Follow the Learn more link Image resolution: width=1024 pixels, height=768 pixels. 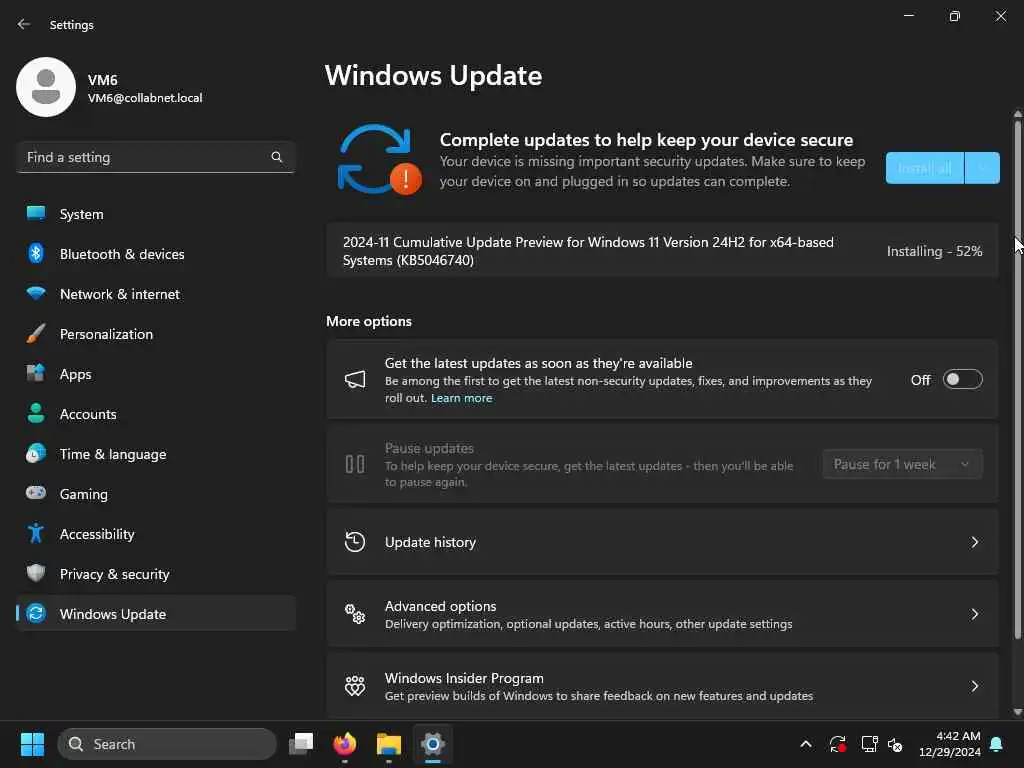pyautogui.click(x=461, y=398)
